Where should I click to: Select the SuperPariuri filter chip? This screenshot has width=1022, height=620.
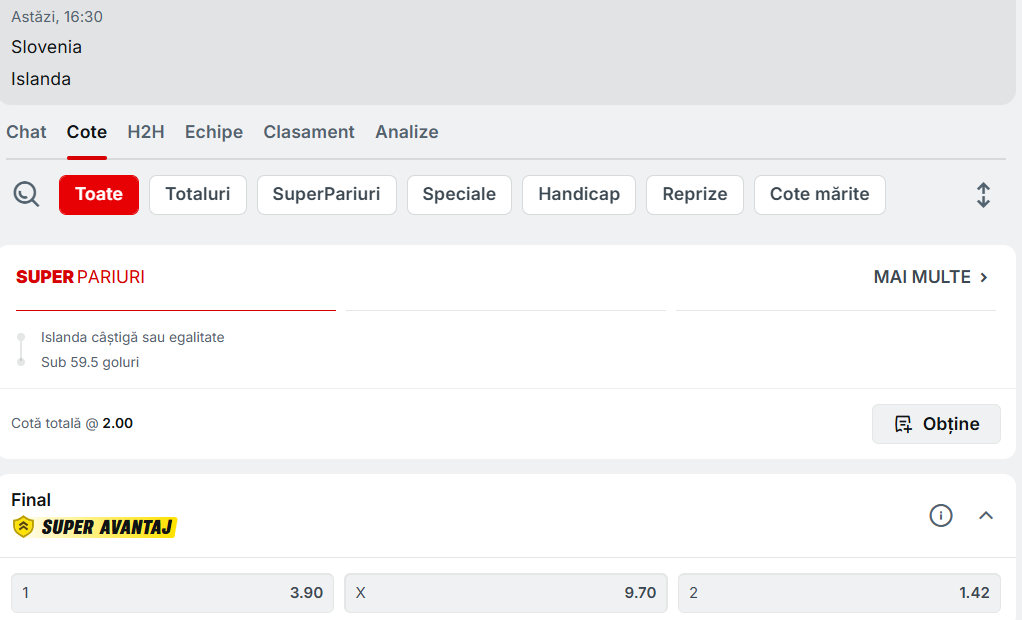click(326, 195)
